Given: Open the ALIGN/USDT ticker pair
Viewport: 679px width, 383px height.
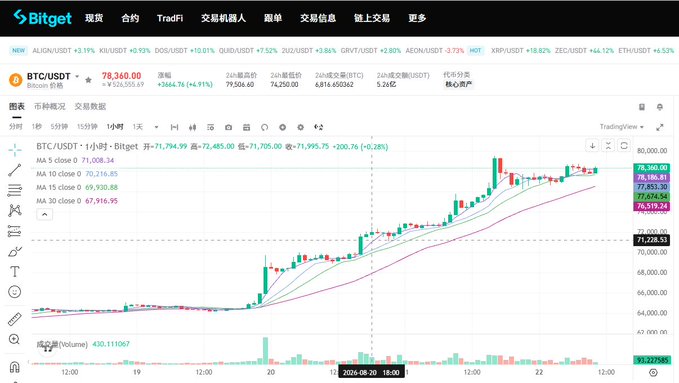Looking at the screenshot, I should coord(64,51).
